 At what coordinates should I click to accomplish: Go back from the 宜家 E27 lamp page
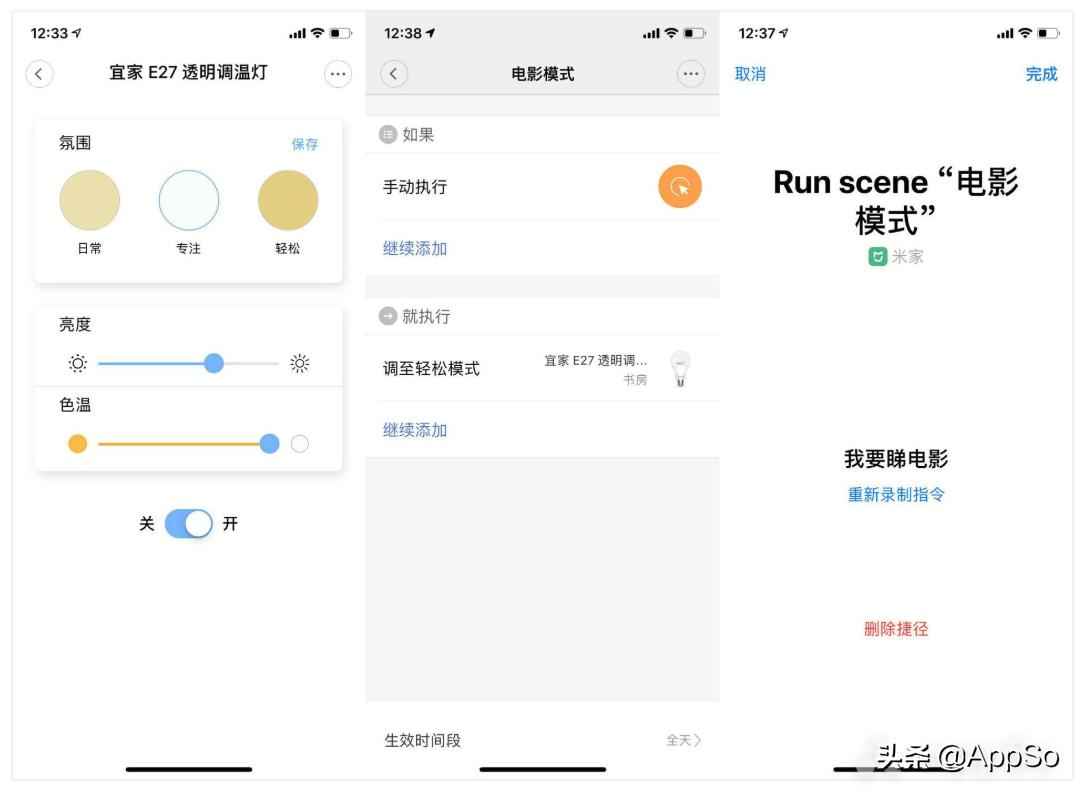click(39, 73)
